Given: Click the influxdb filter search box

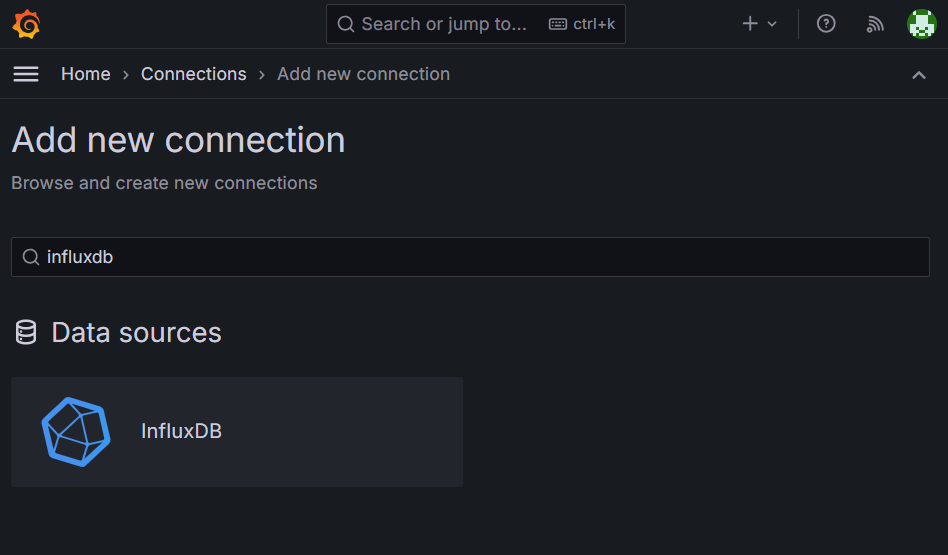Looking at the screenshot, I should pos(470,257).
